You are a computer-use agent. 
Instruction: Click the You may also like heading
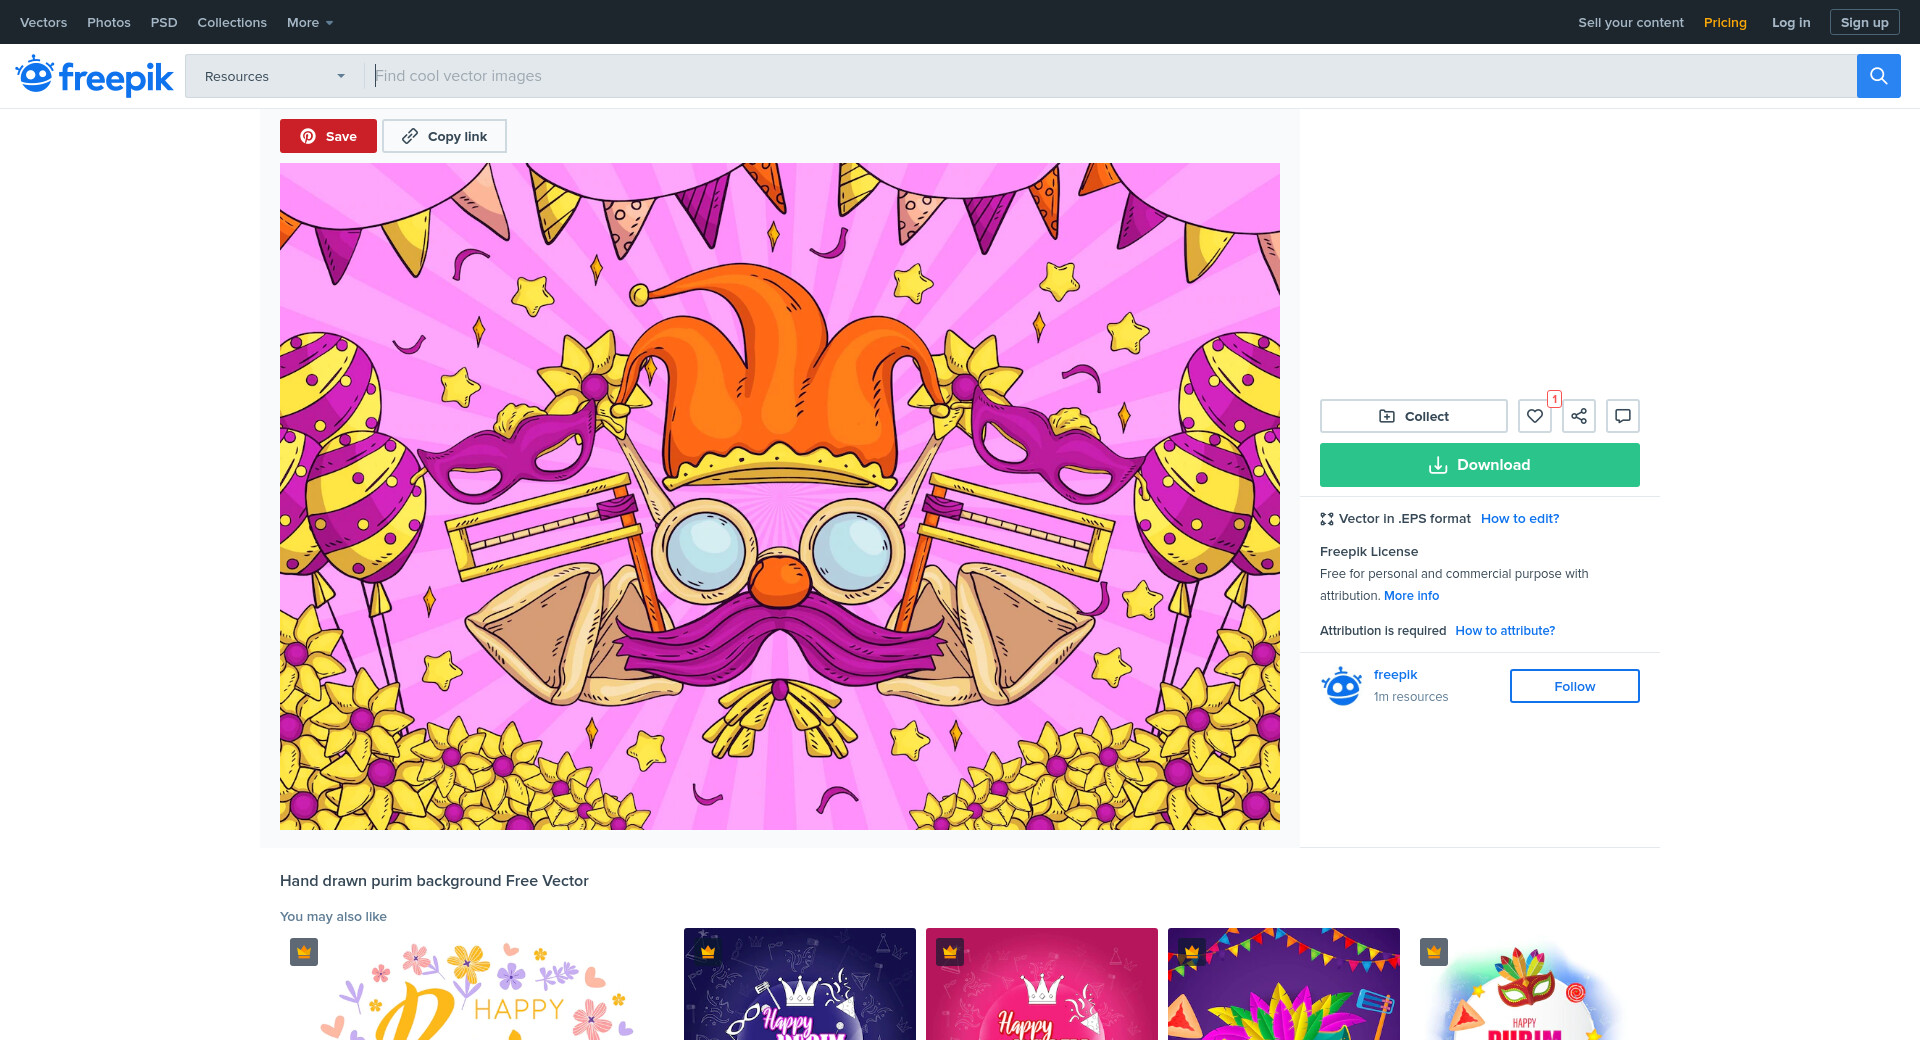point(333,916)
